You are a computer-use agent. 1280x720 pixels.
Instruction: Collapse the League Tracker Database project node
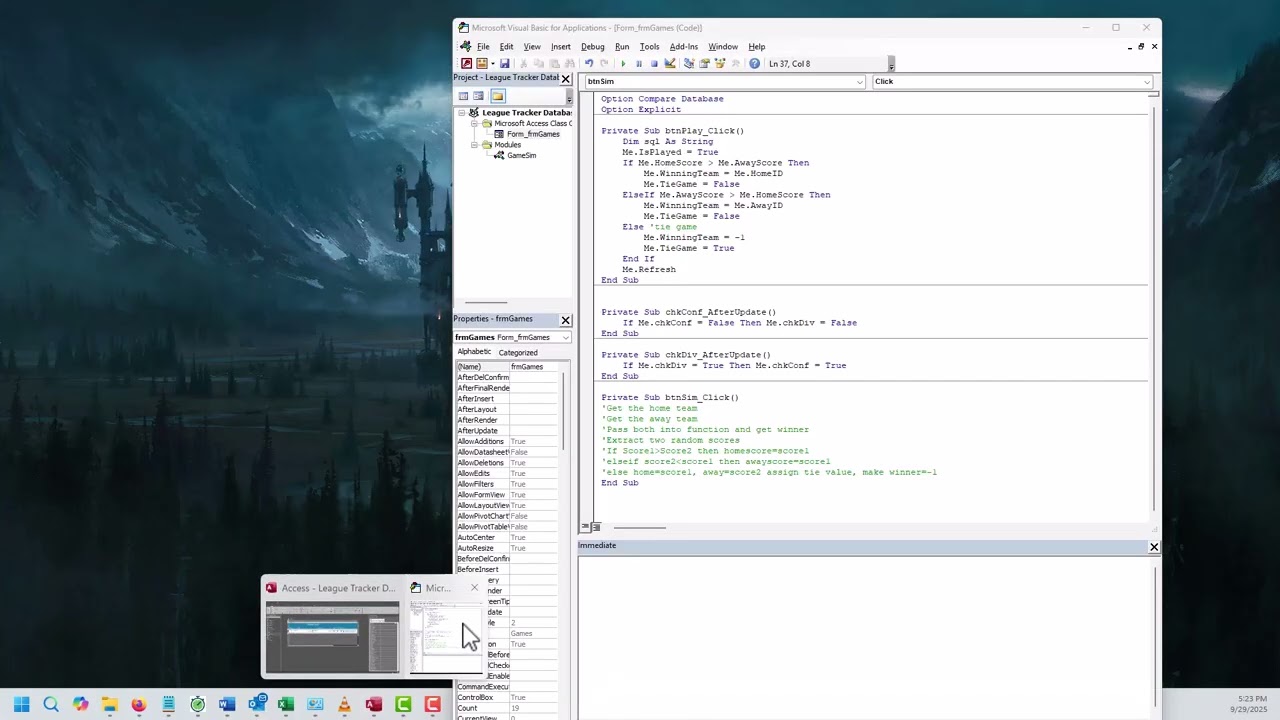[462, 113]
